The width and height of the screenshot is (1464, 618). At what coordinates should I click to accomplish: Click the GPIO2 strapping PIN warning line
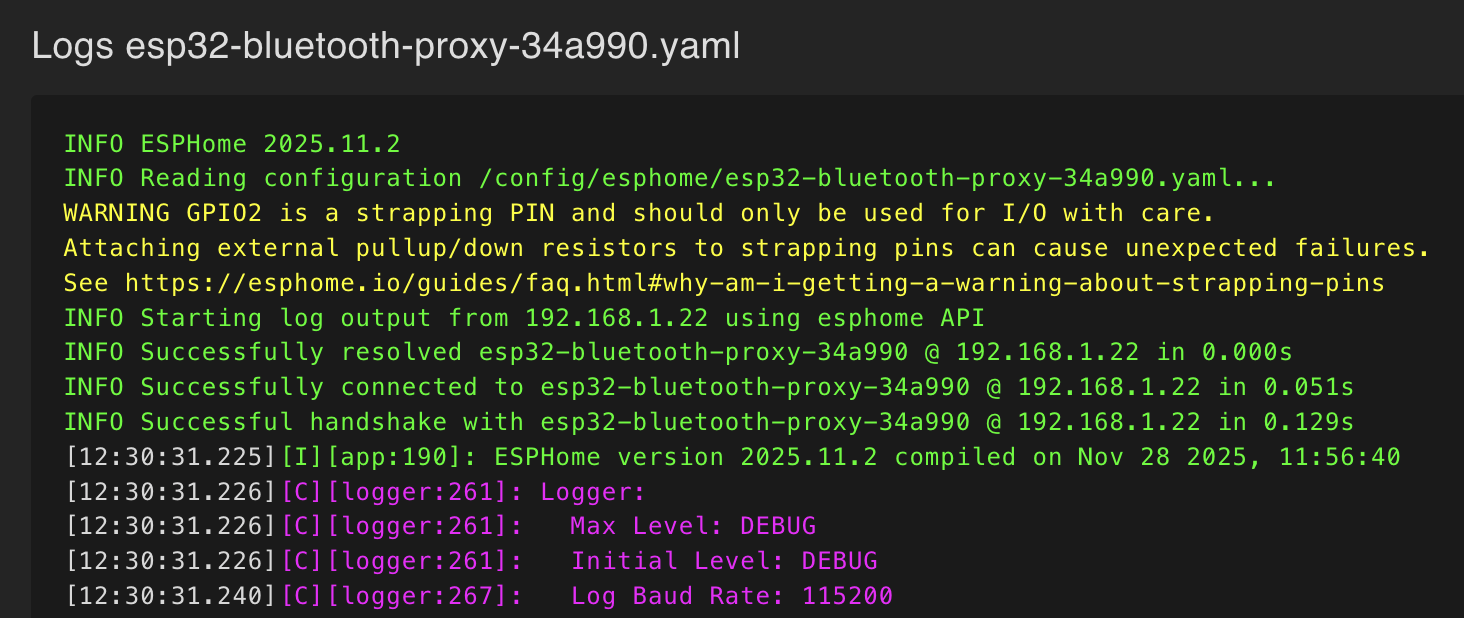click(638, 213)
